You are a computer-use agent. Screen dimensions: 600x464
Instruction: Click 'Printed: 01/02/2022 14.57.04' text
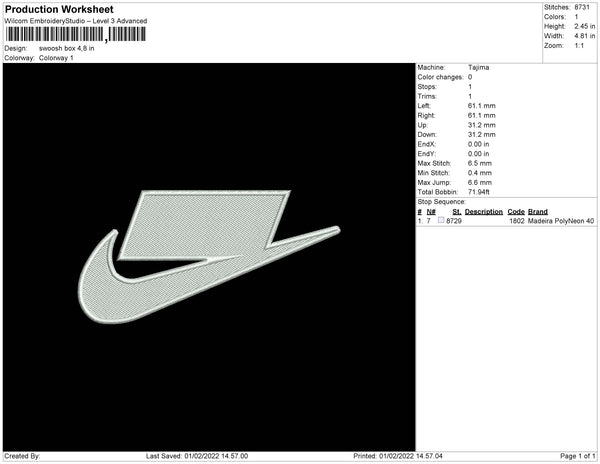398,456
